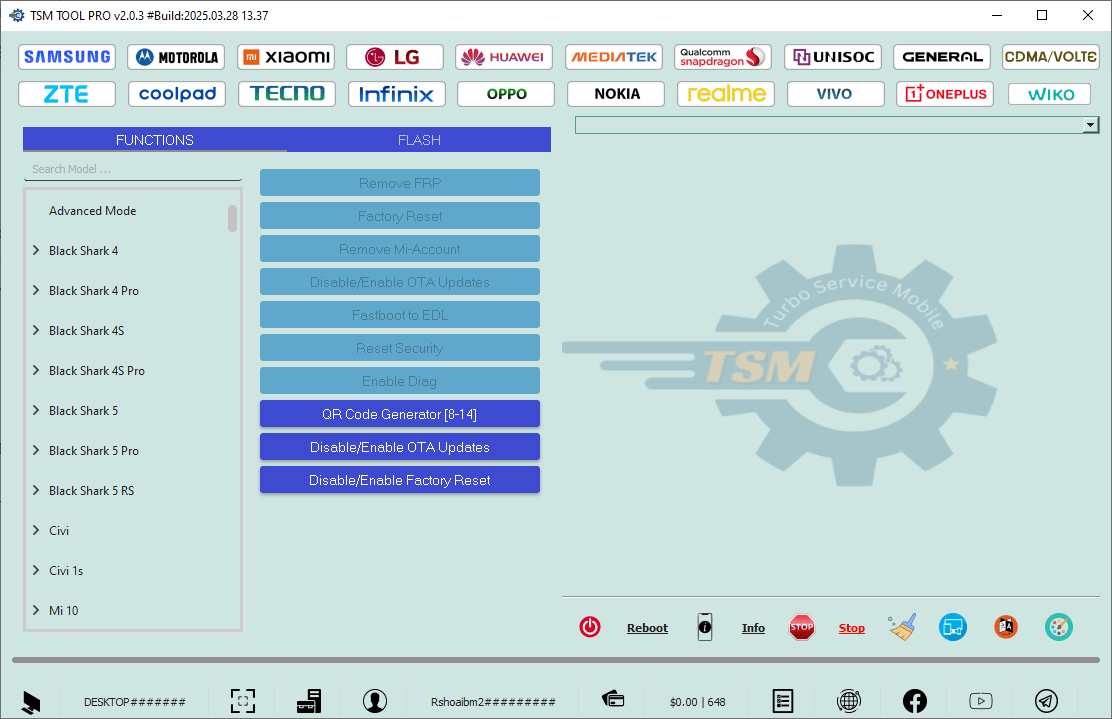
Task: Click the red power off icon
Action: [590, 627]
